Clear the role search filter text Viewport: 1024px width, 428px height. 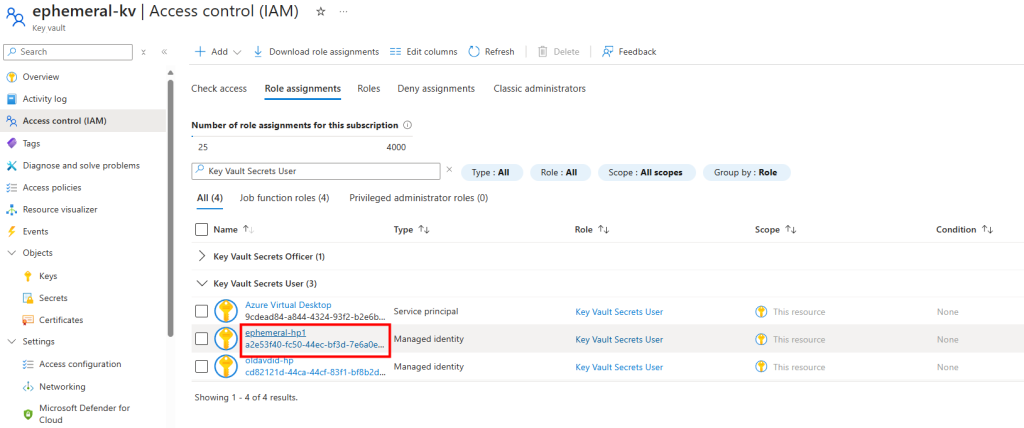click(x=449, y=170)
